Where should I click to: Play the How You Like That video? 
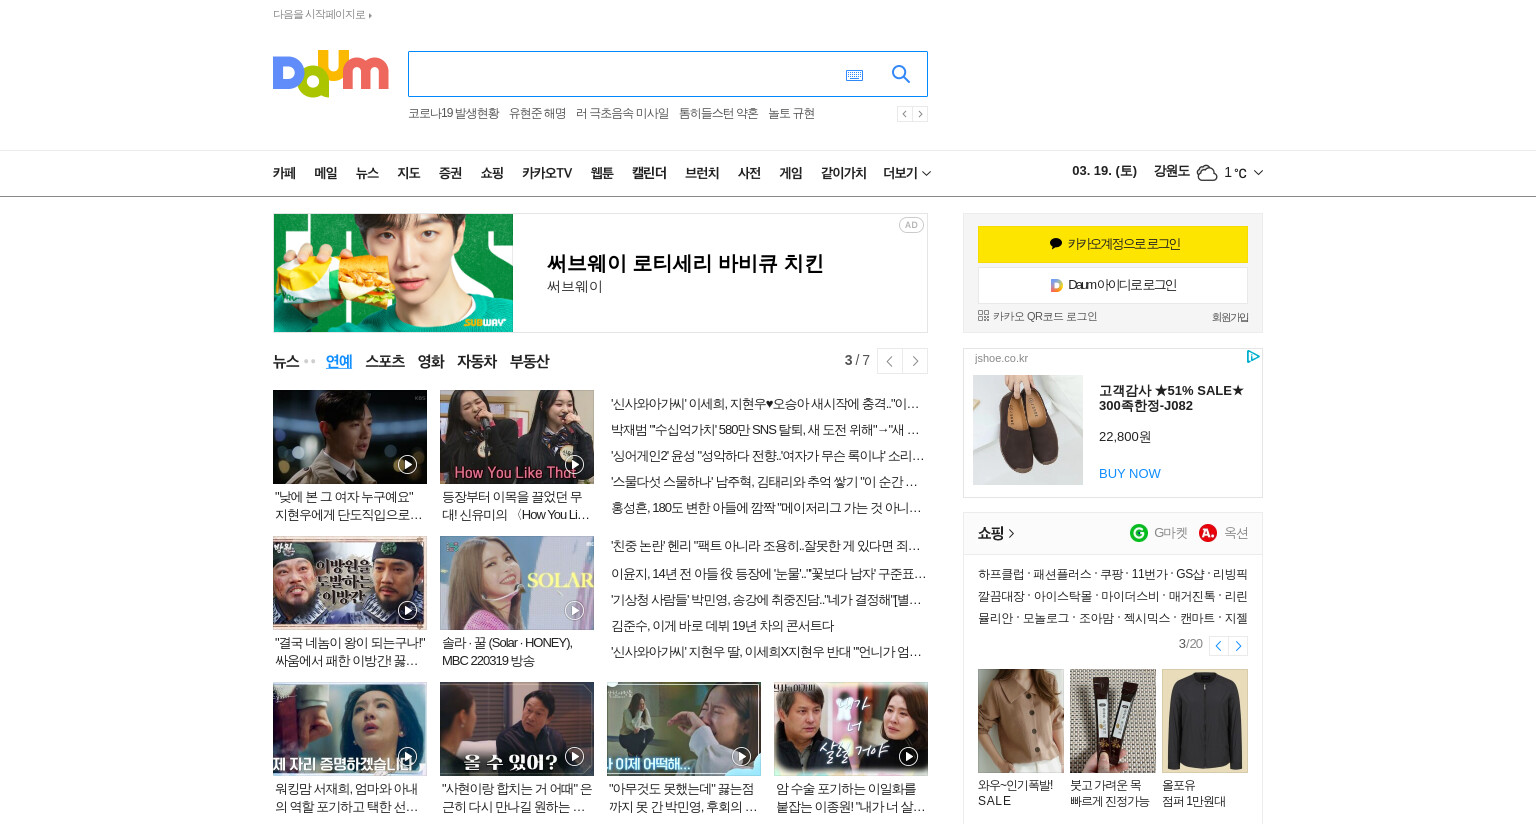click(517, 437)
